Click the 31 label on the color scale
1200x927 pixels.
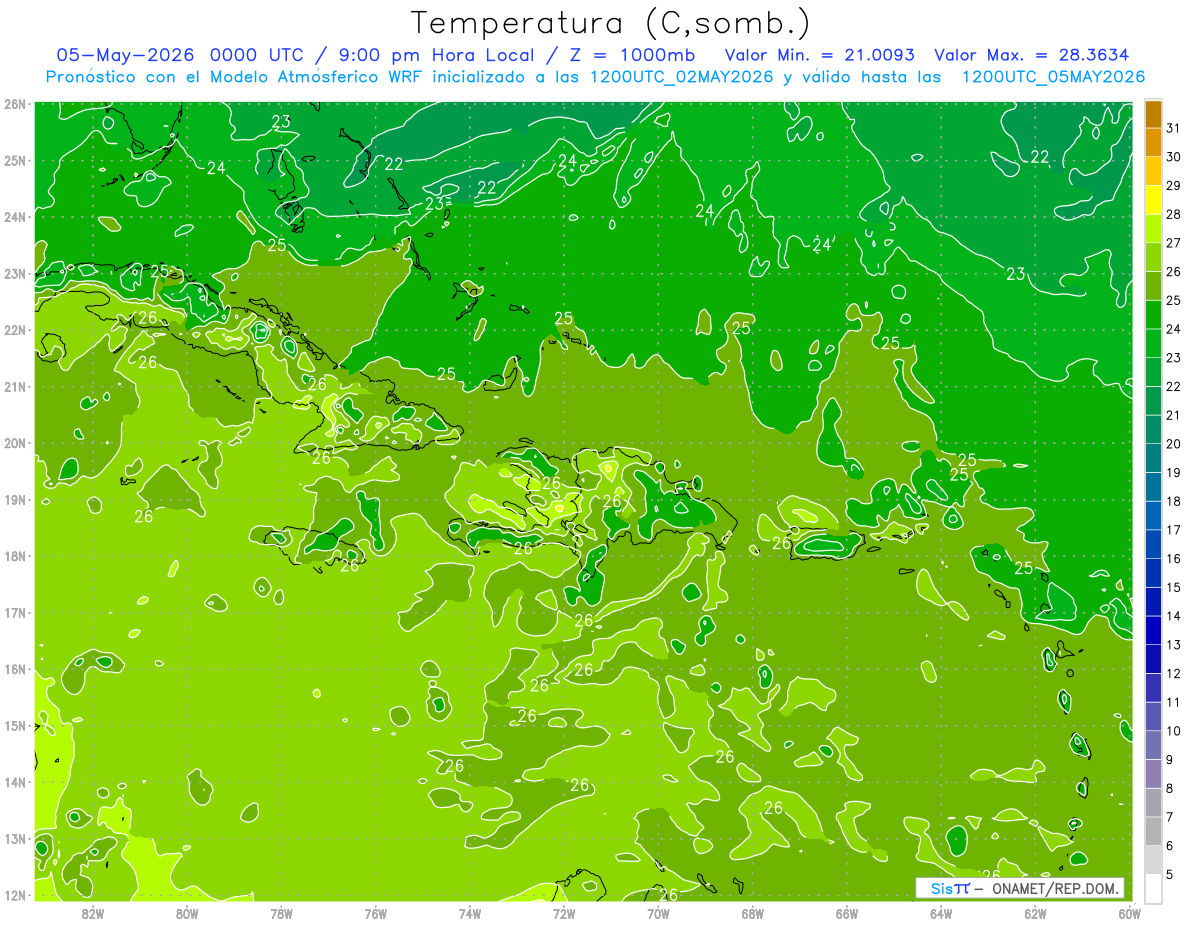pos(1173,128)
